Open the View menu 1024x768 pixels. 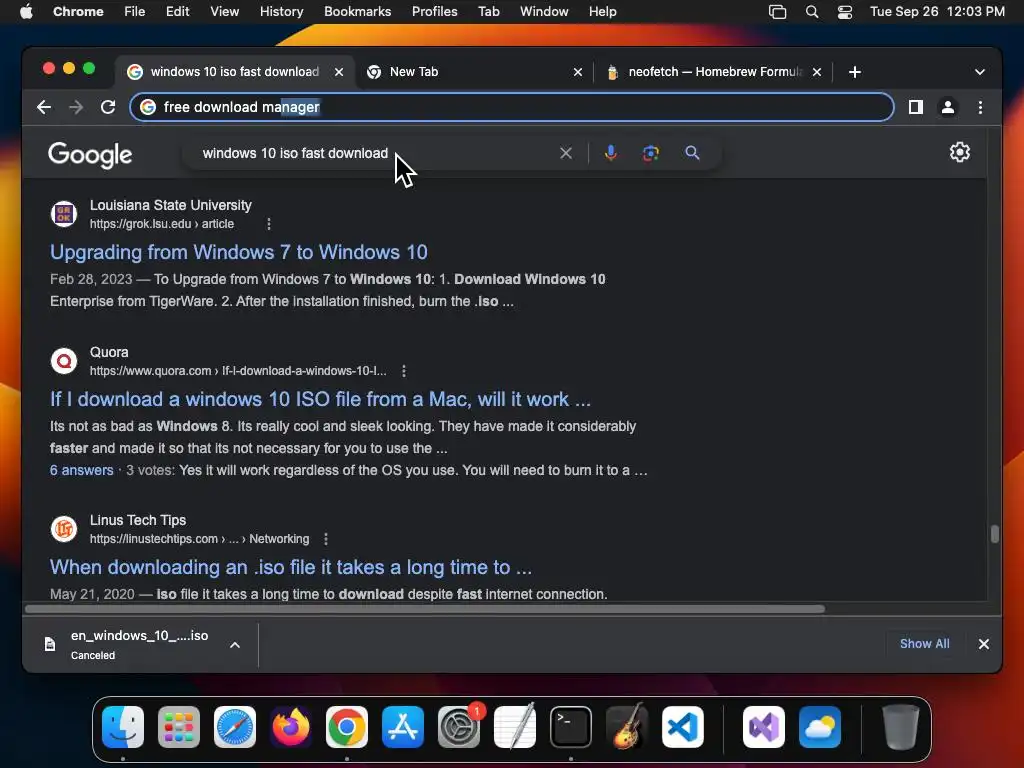pos(225,12)
